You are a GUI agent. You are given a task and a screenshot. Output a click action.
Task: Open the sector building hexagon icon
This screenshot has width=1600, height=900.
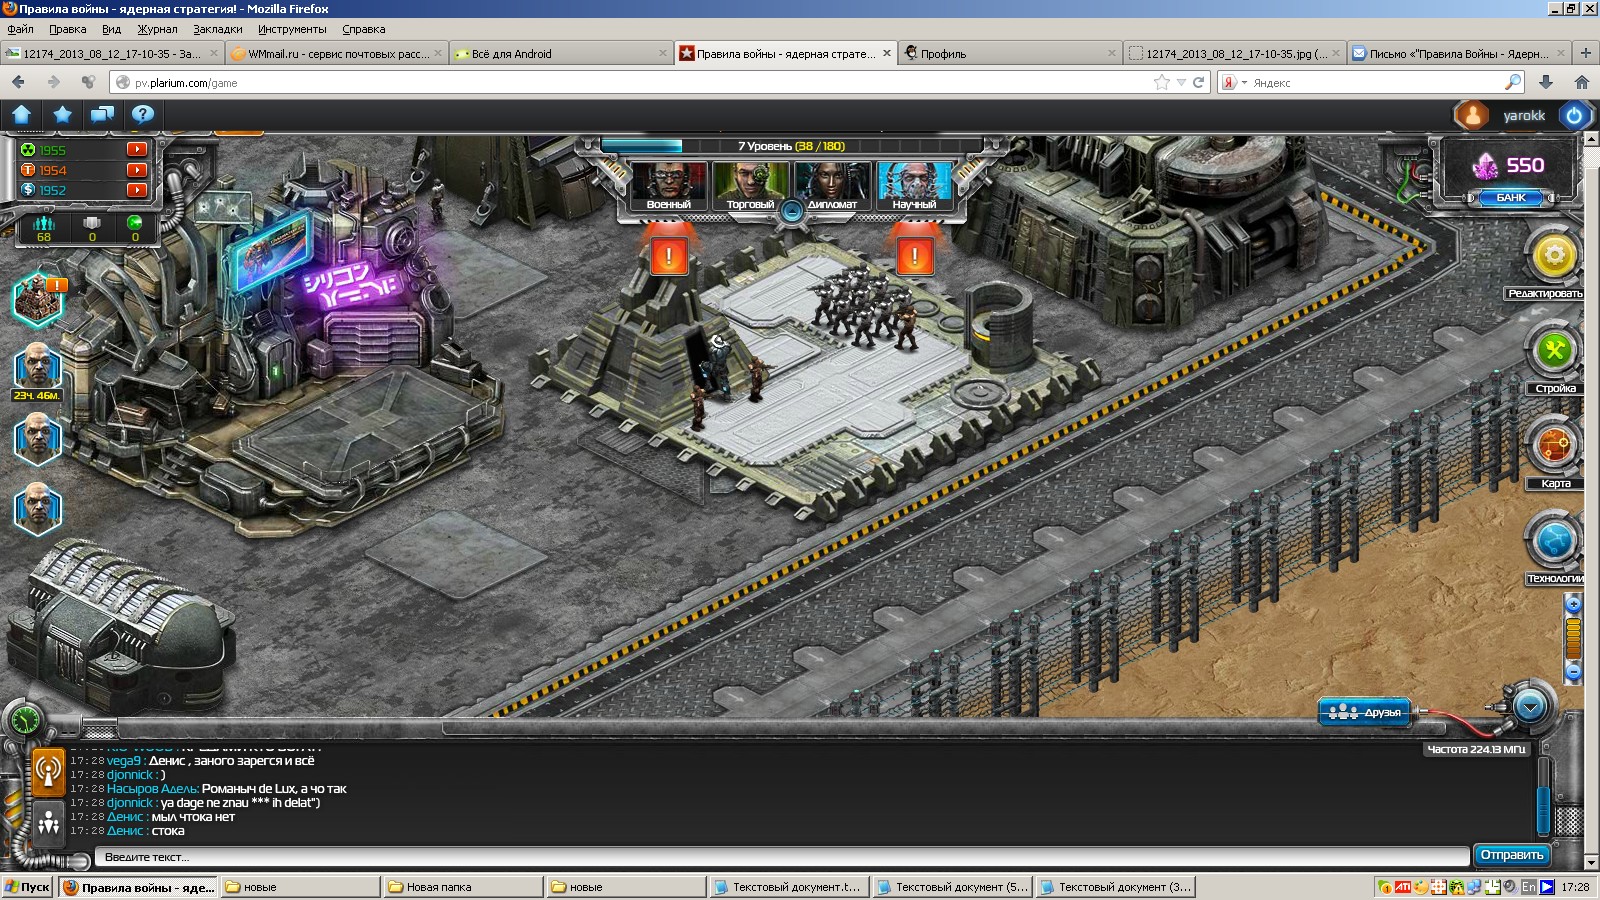tap(39, 298)
